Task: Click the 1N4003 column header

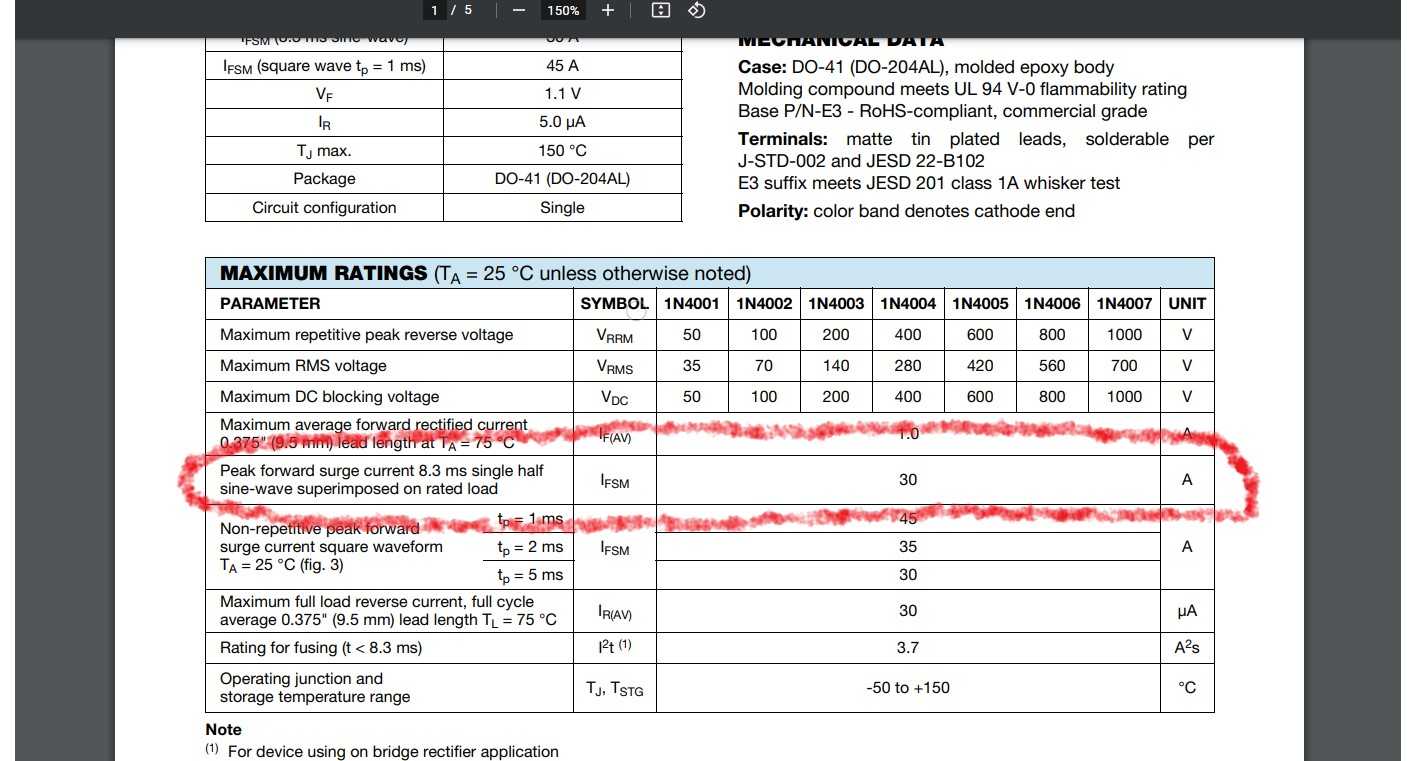Action: click(x=836, y=303)
